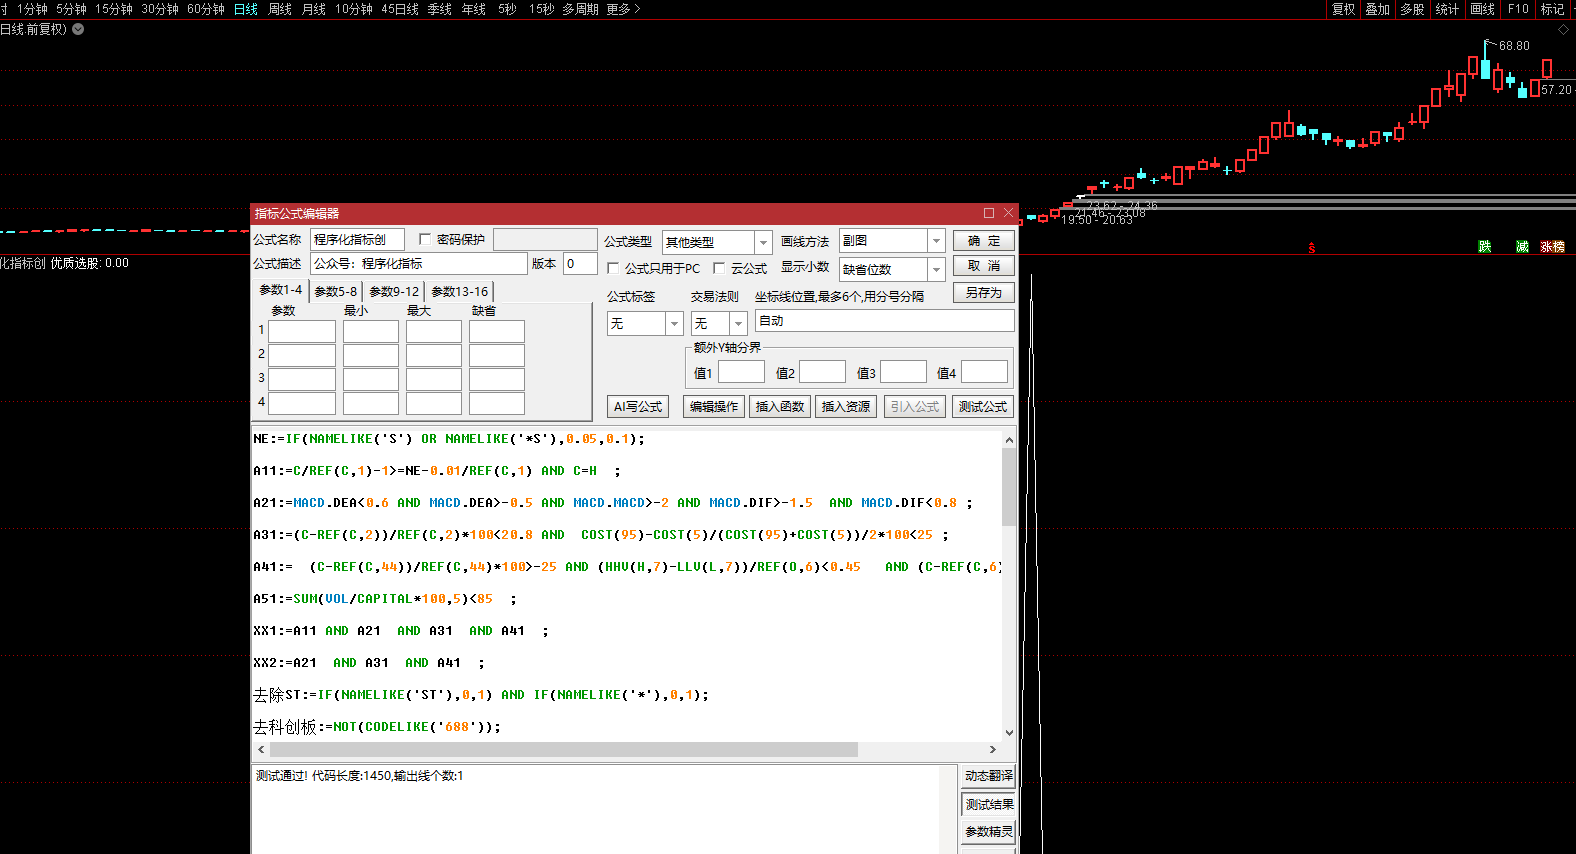
Task: Click the scroll-right arrow of the code editor
Action: point(992,749)
